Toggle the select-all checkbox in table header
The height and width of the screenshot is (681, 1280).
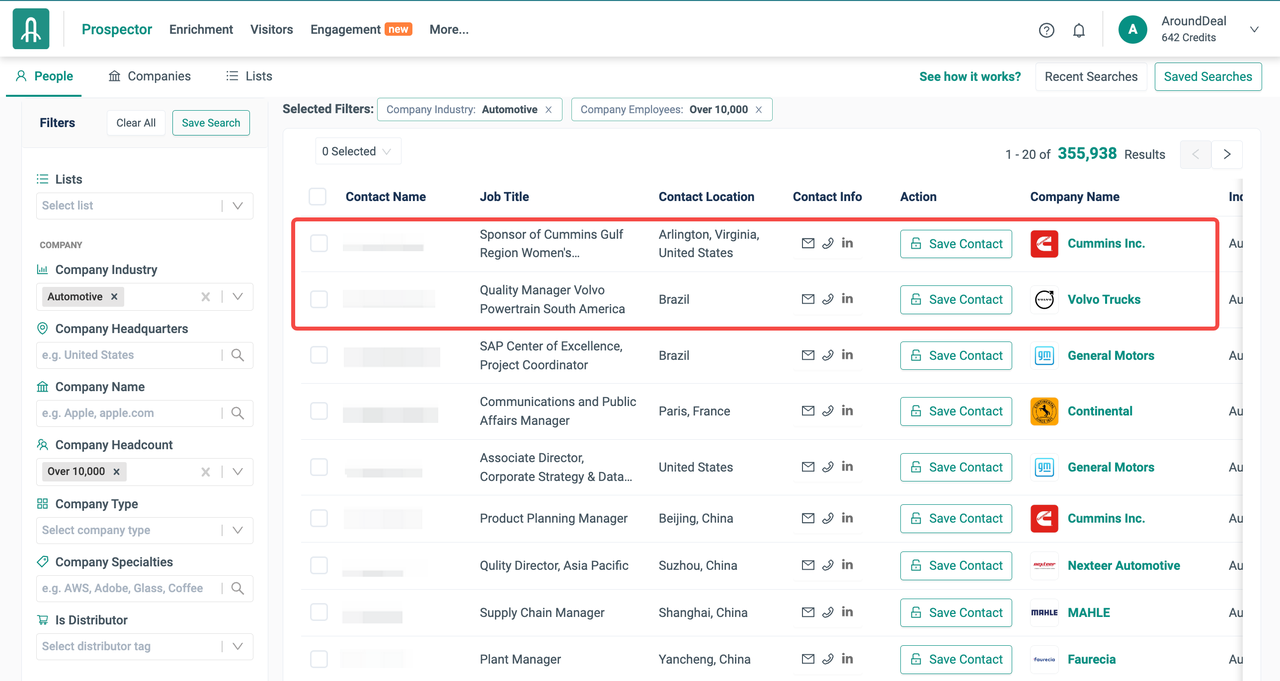318,197
